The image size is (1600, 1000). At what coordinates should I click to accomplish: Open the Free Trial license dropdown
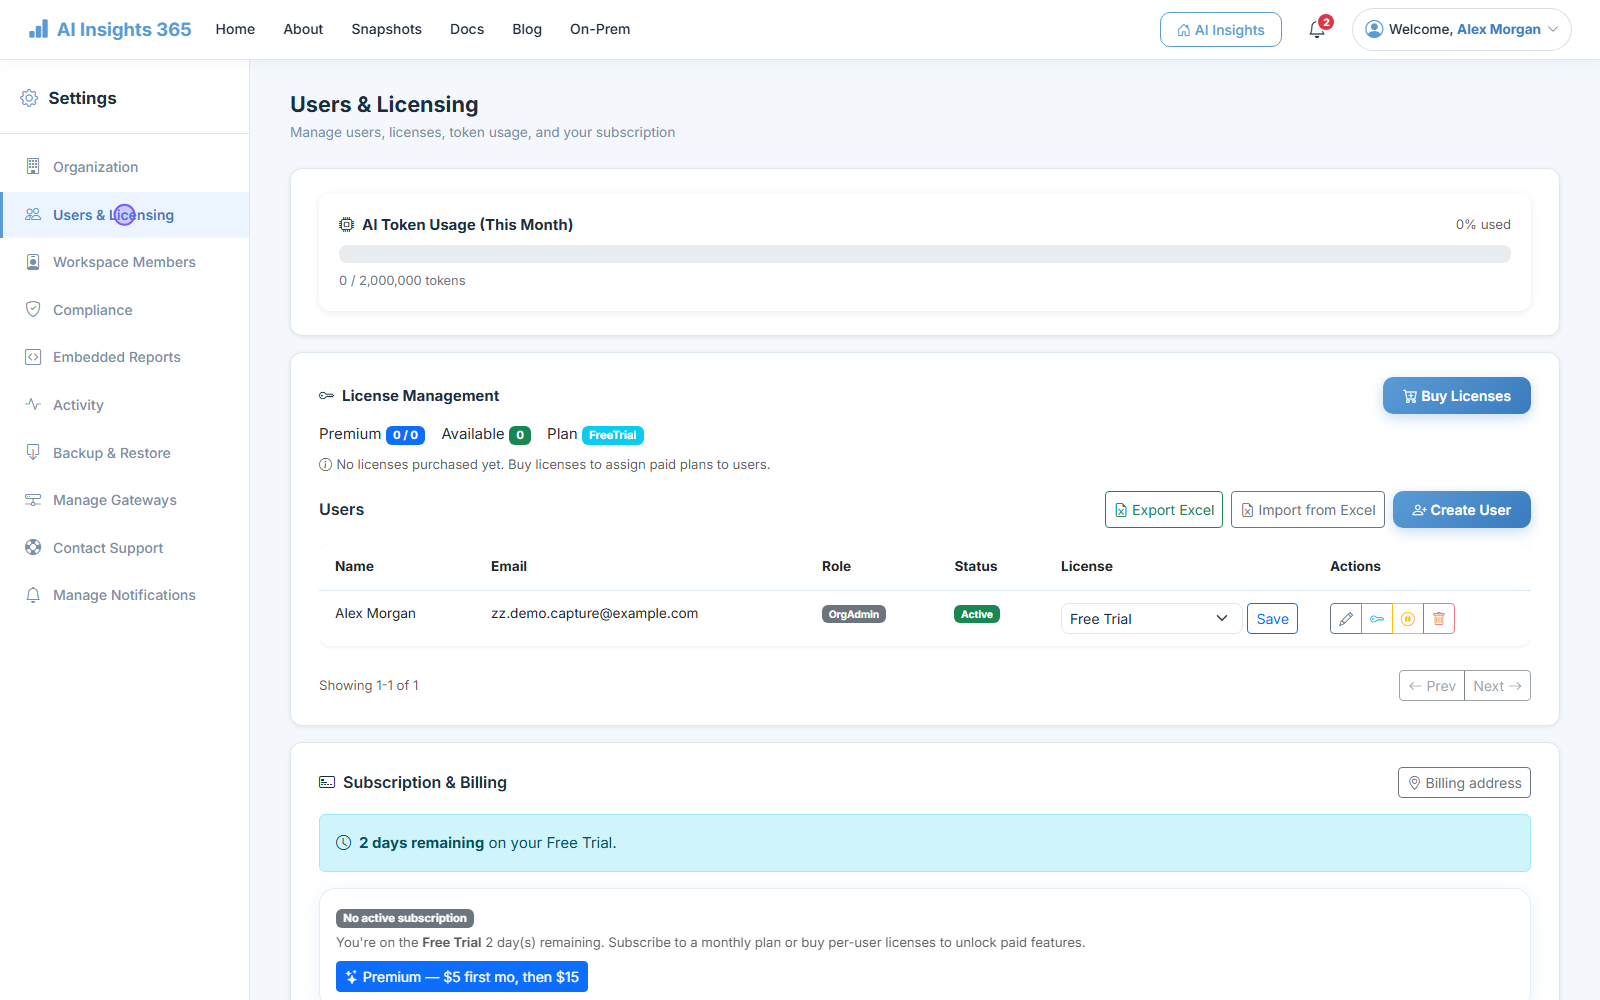[1151, 619]
